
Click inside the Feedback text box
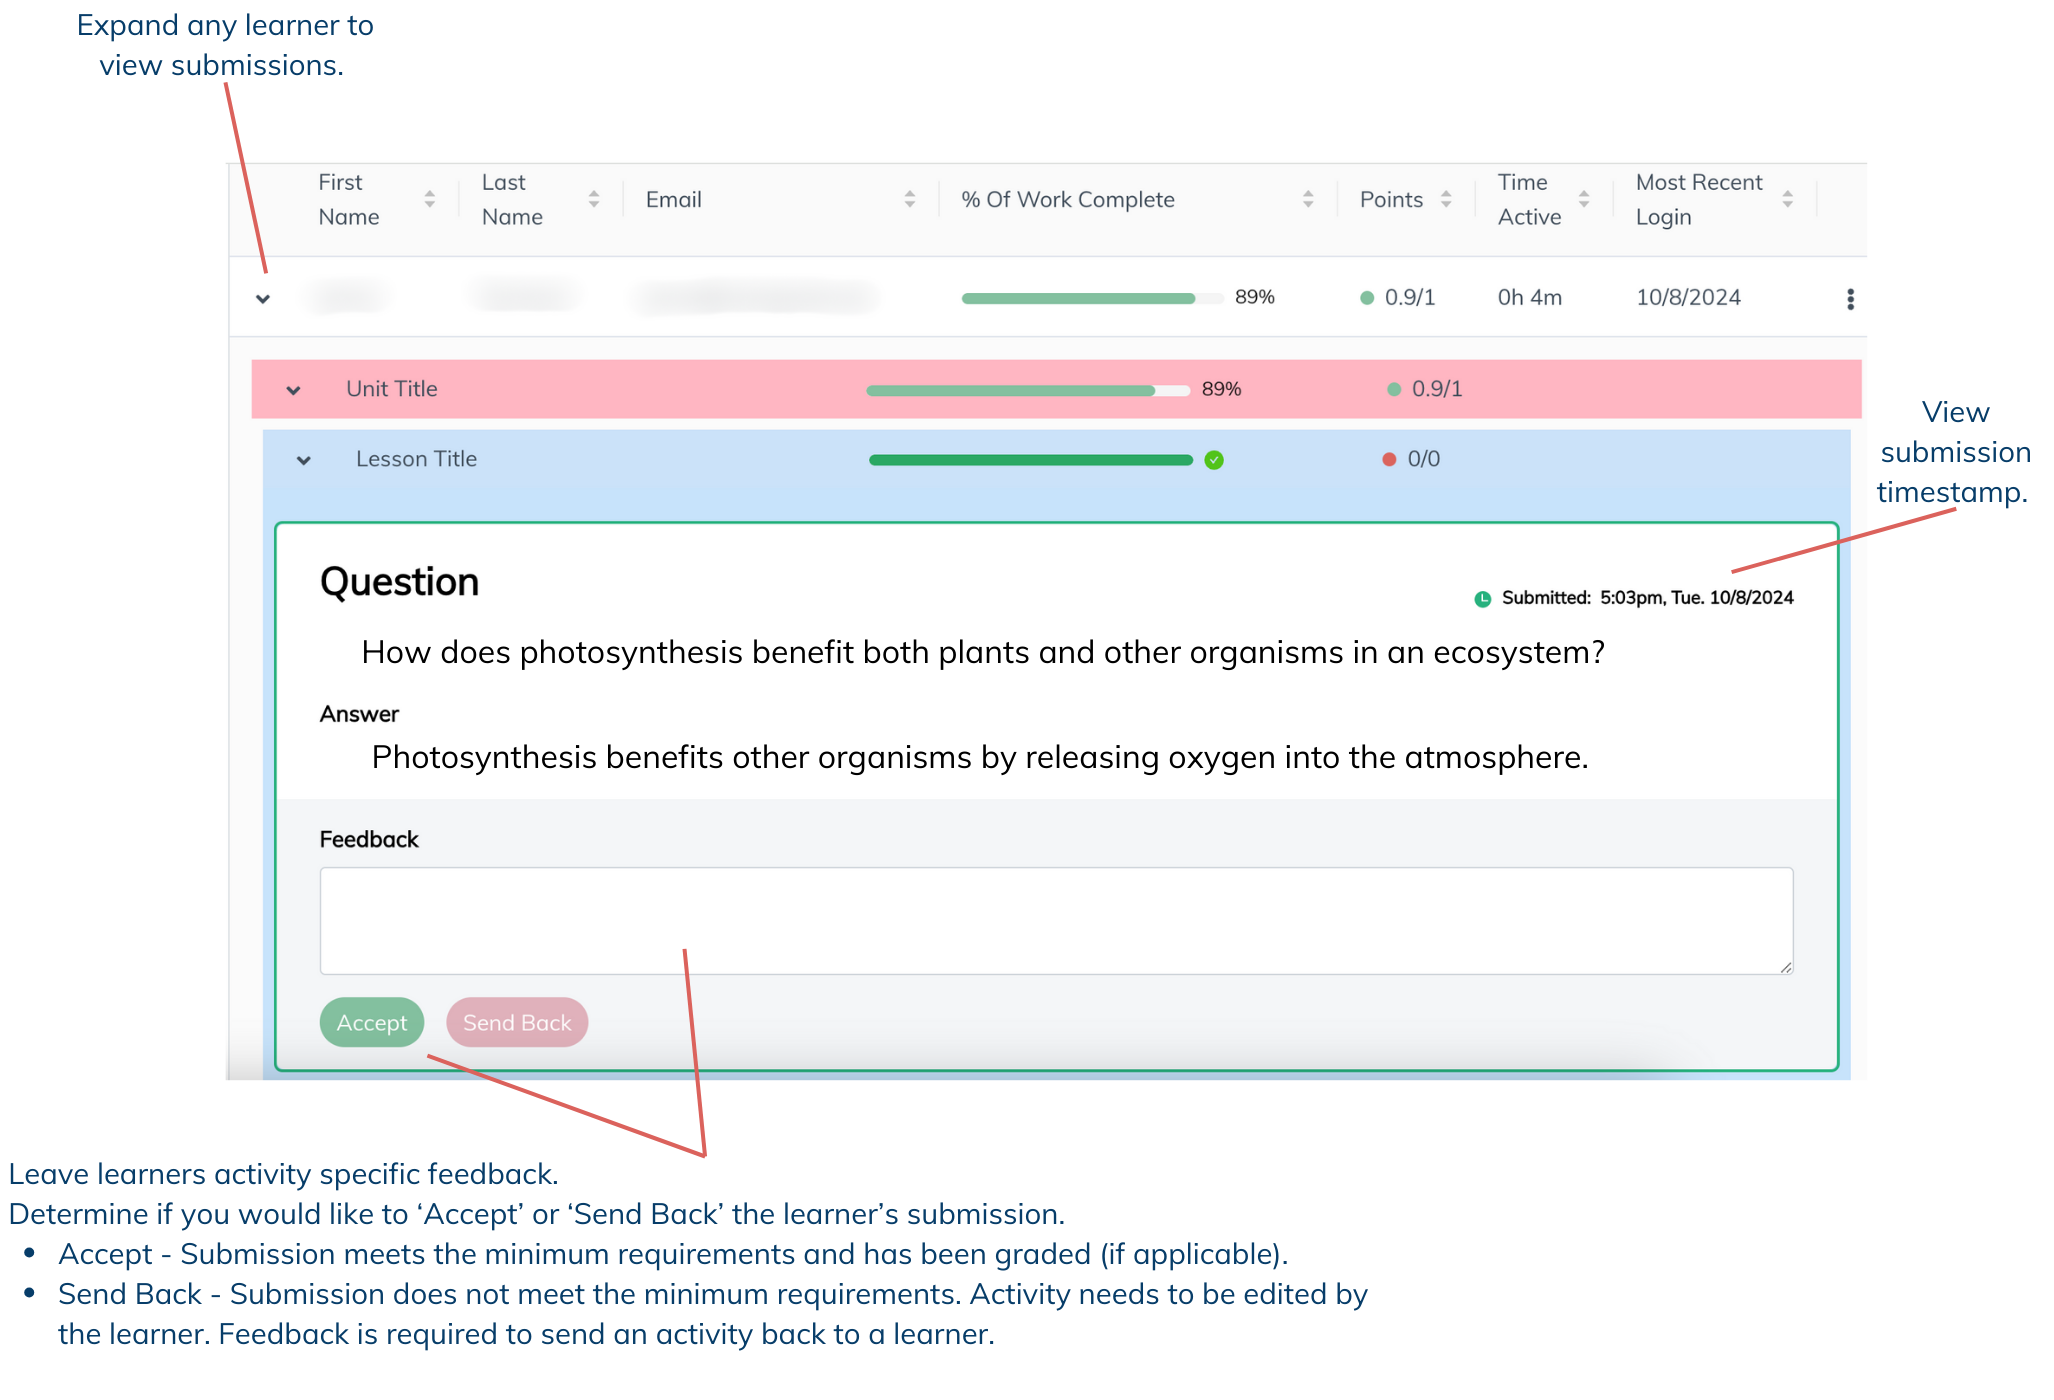click(x=1056, y=920)
